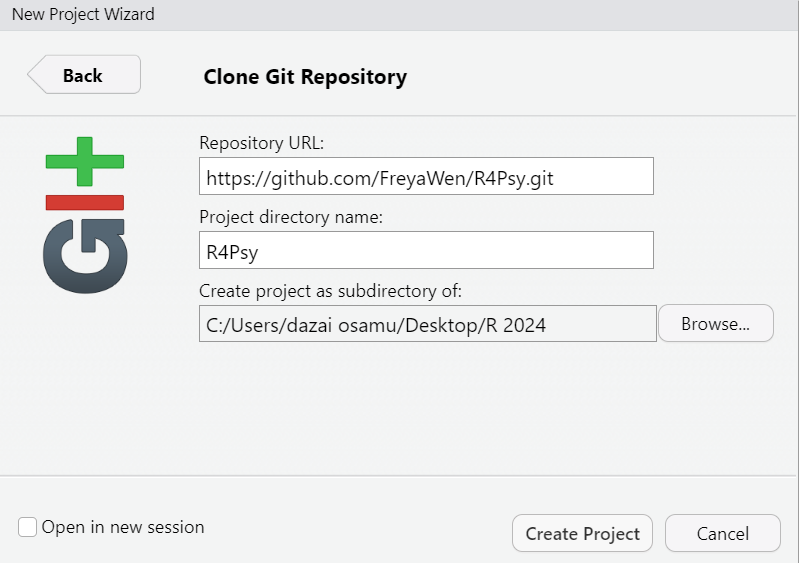
Task: Go back using the Back button label
Action: click(x=83, y=75)
